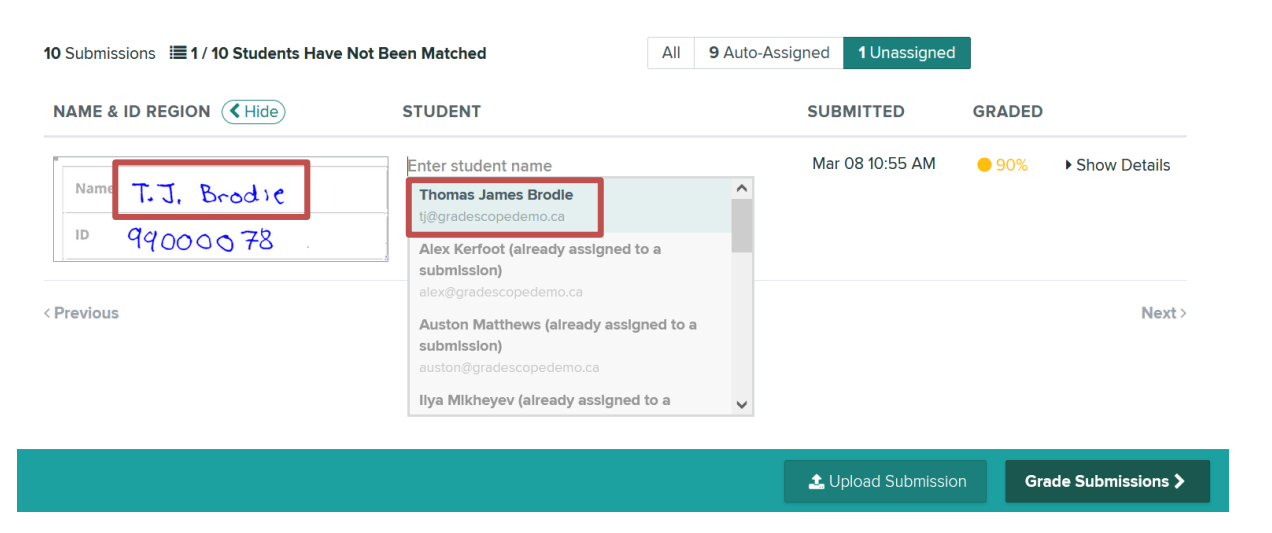This screenshot has width=1272, height=533.
Task: Select the 1 Unassigned filter tab
Action: 907,53
